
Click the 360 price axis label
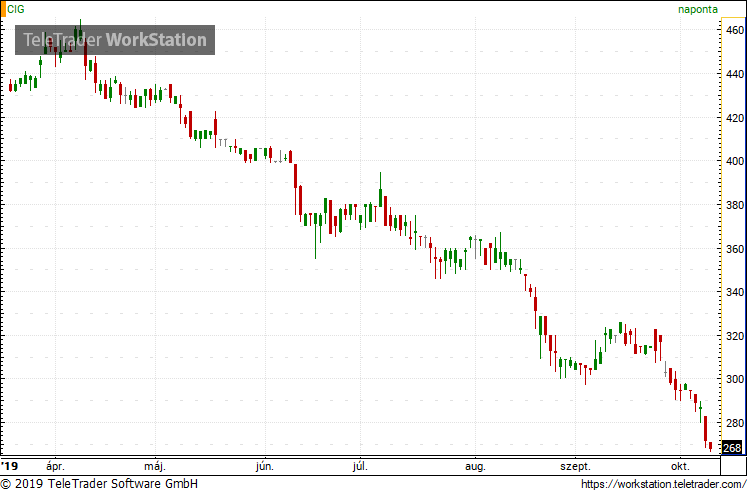point(736,249)
